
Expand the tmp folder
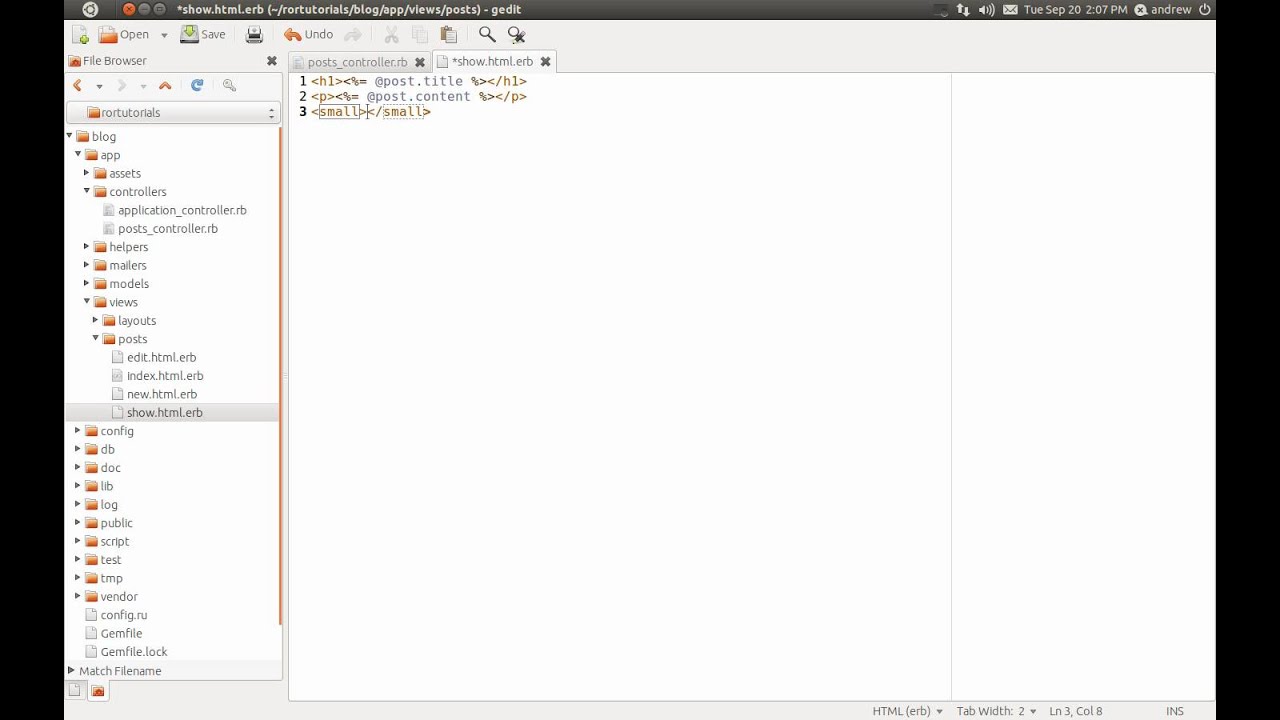point(78,578)
